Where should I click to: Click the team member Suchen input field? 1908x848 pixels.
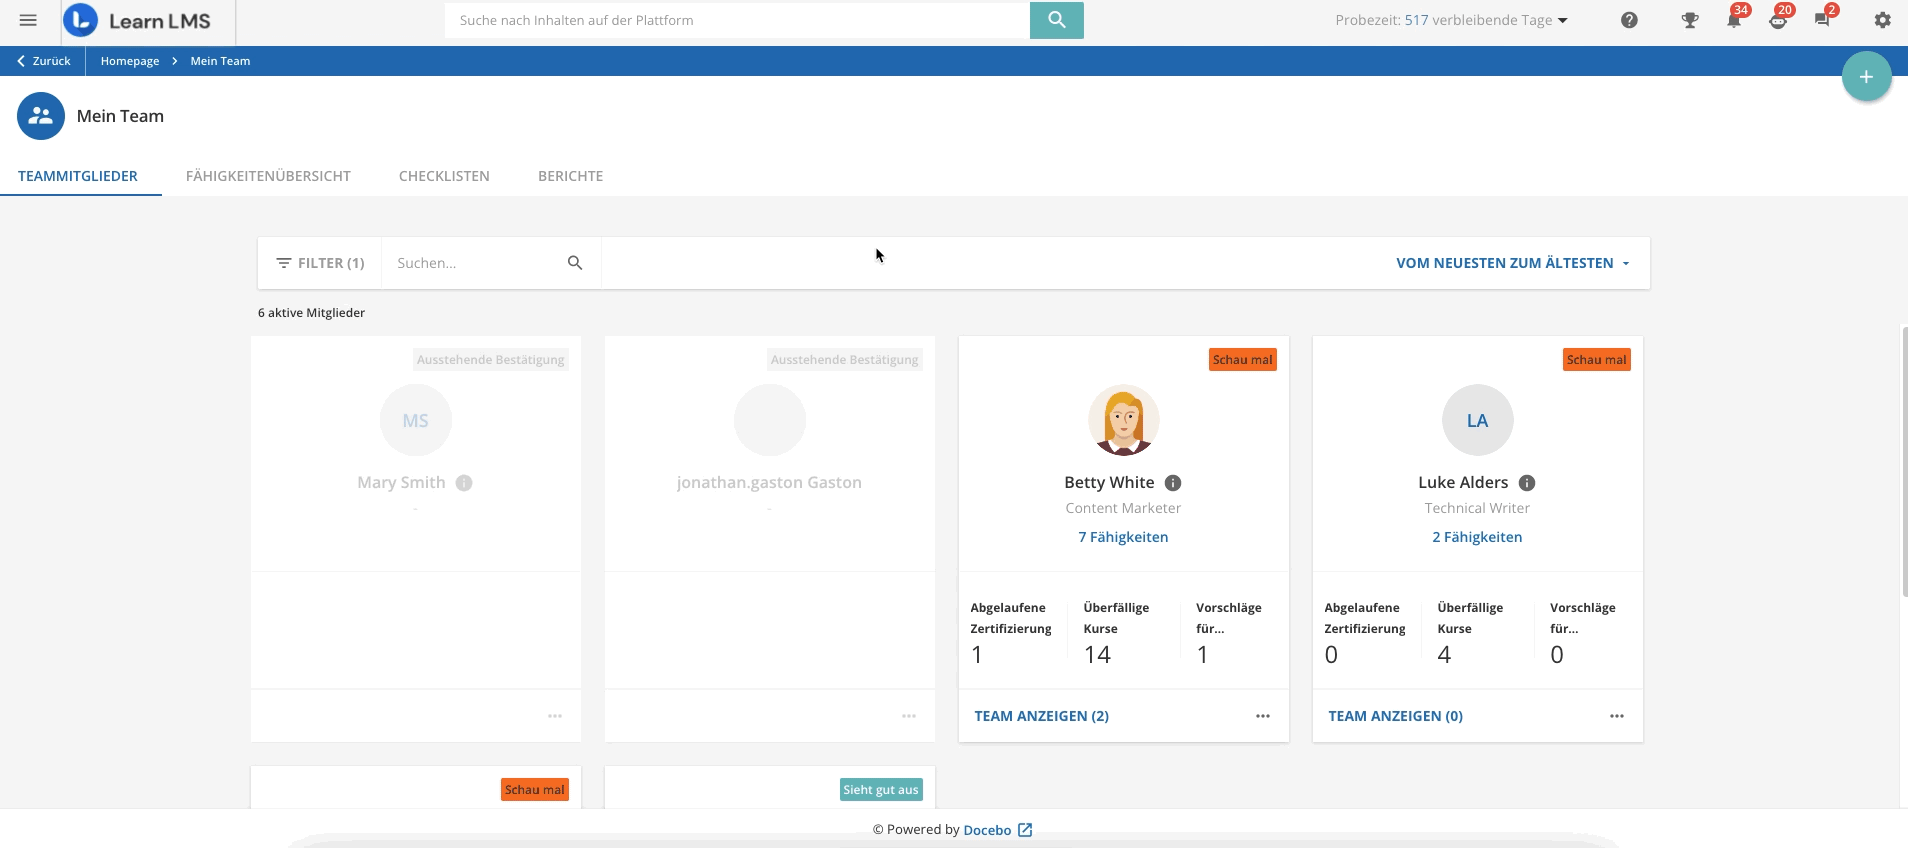point(475,263)
